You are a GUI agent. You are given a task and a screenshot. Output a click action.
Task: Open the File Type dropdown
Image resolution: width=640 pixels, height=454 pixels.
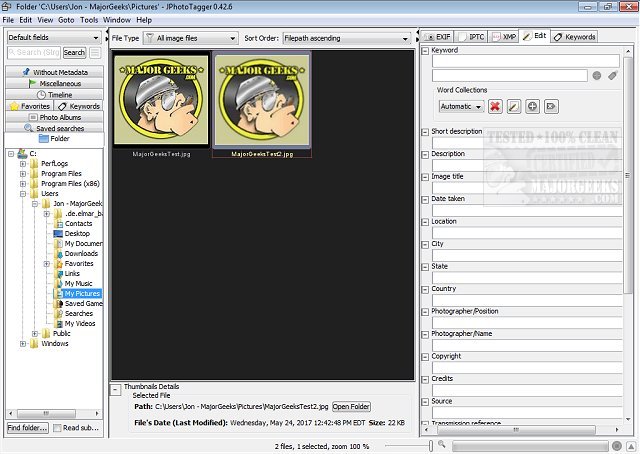(190, 38)
